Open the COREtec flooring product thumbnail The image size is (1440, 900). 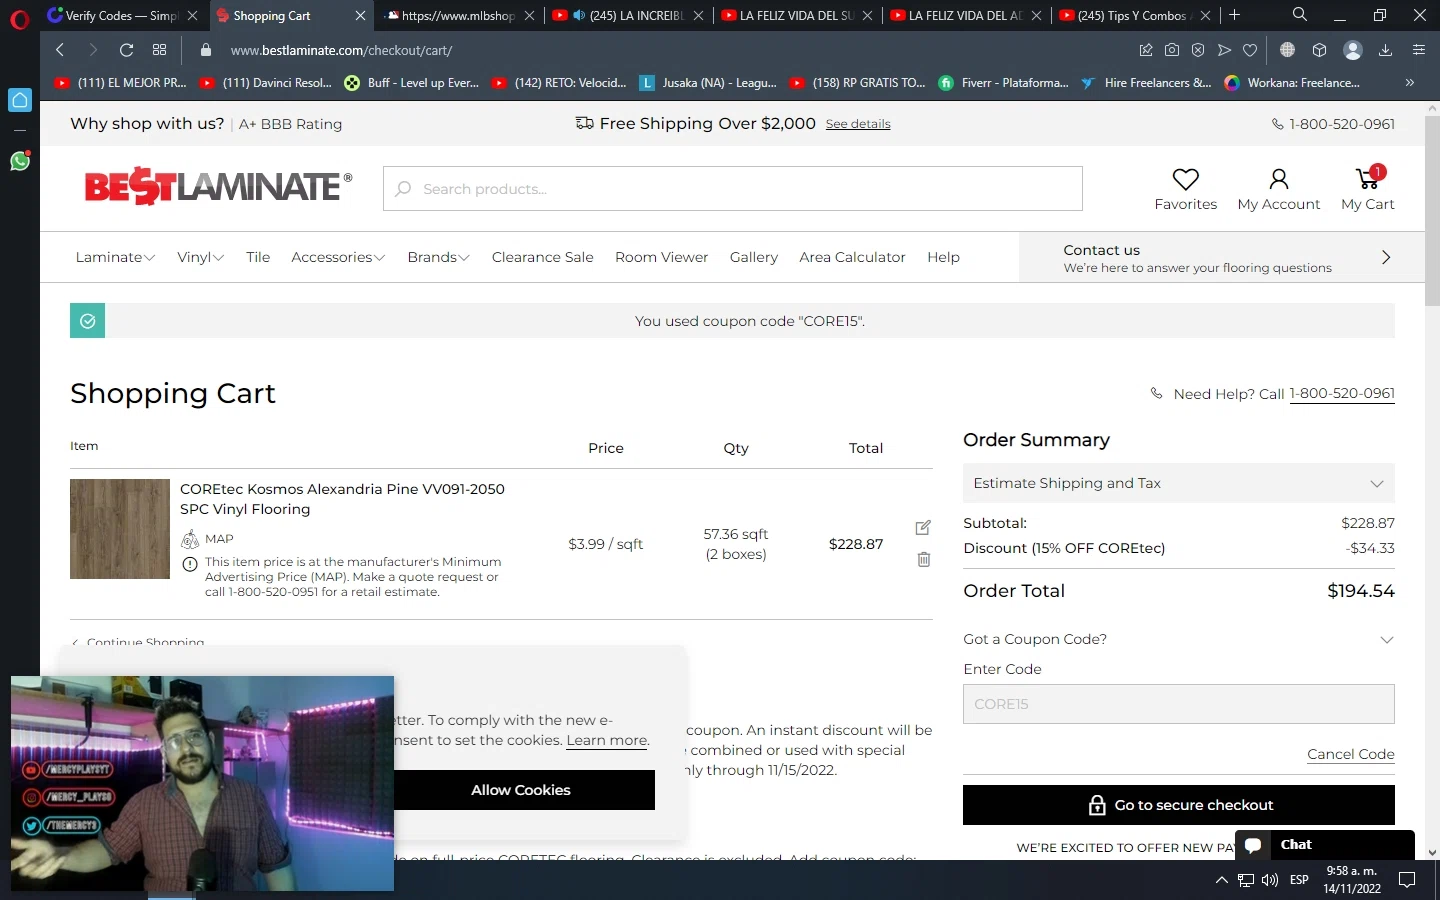tap(120, 529)
